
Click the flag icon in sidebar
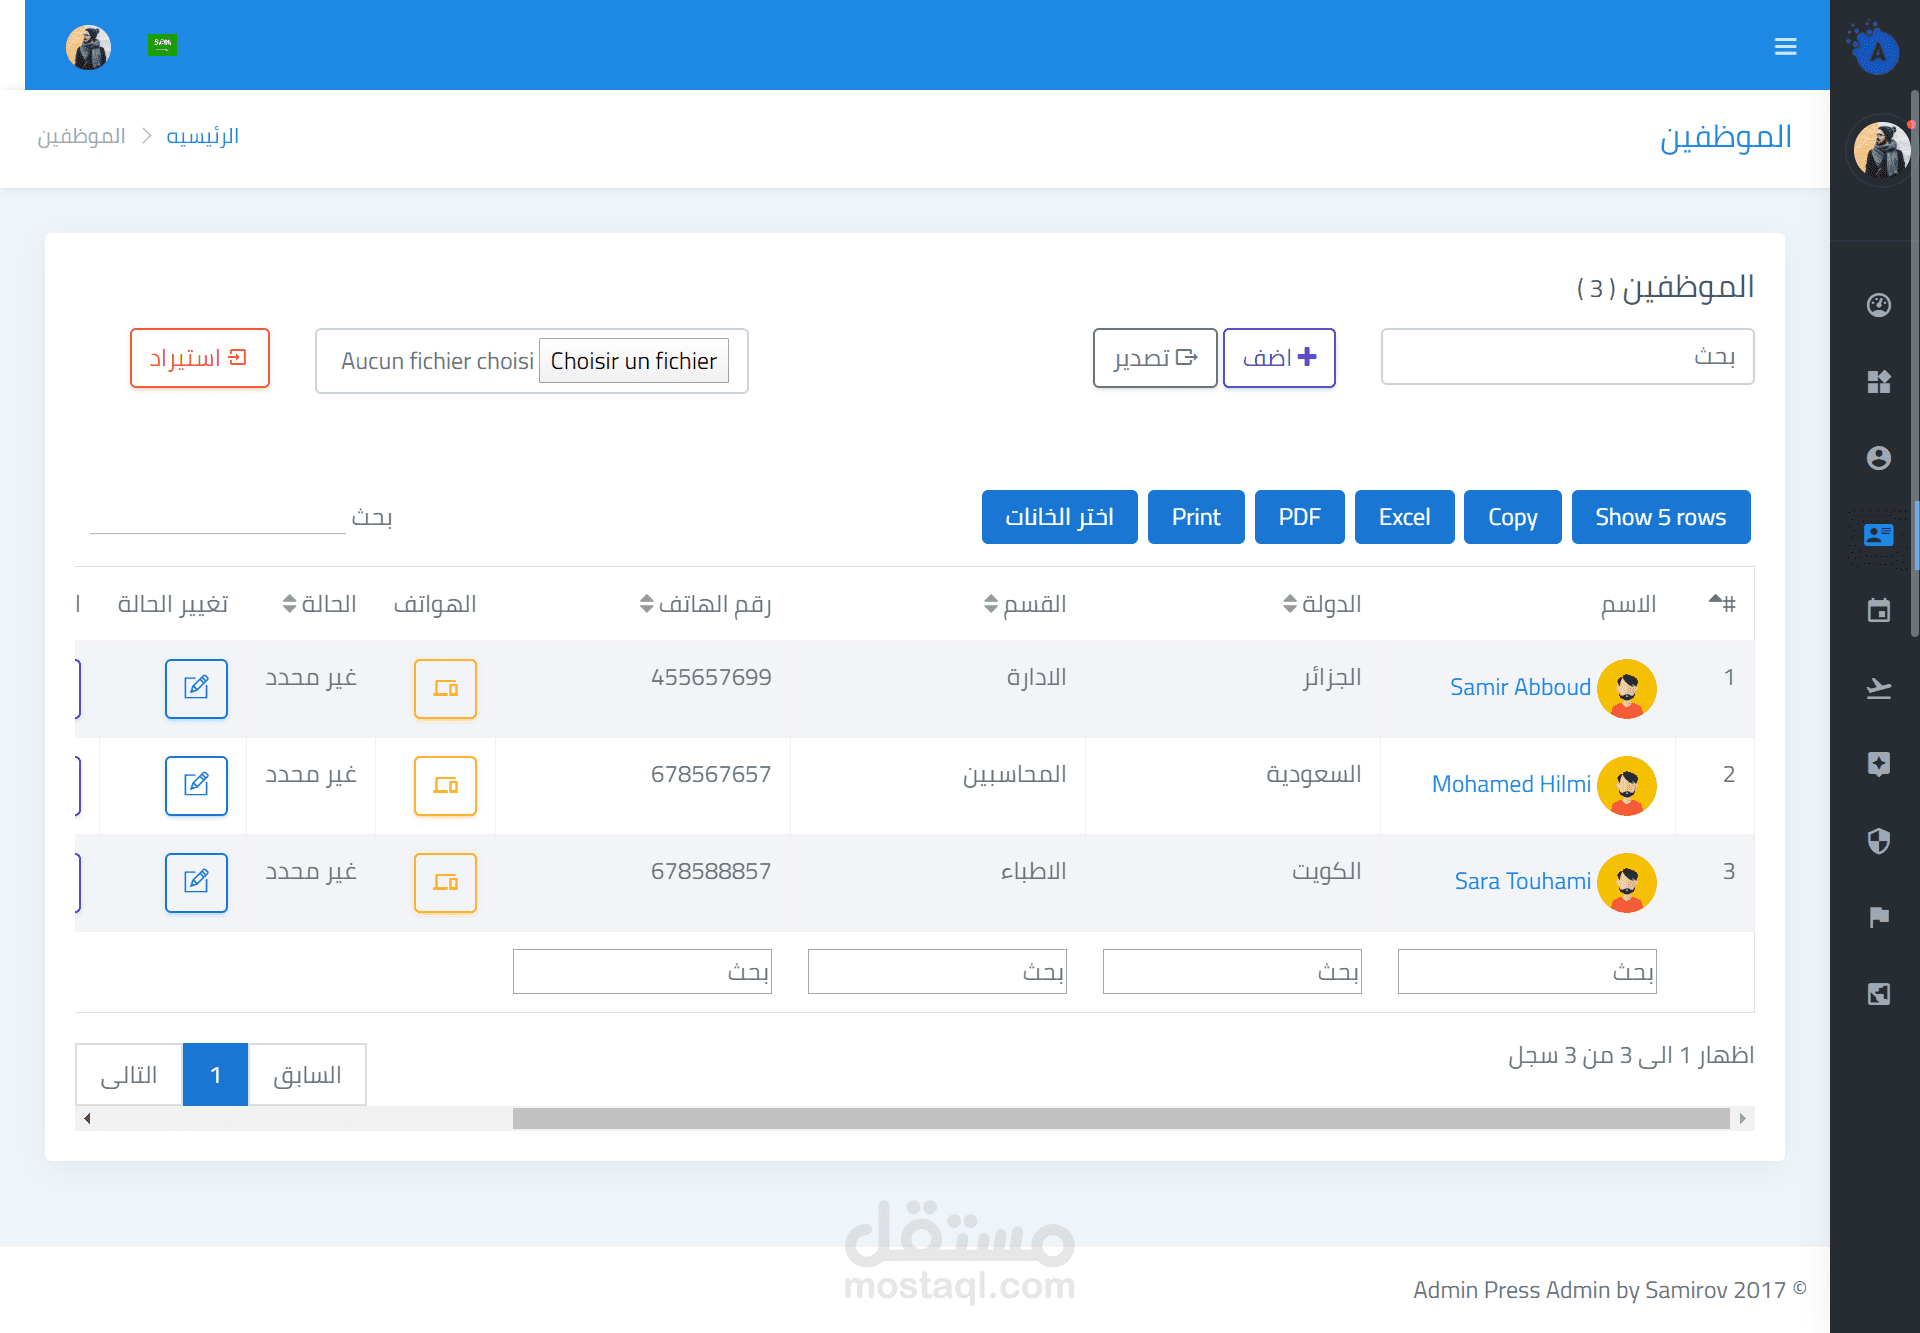point(1878,917)
